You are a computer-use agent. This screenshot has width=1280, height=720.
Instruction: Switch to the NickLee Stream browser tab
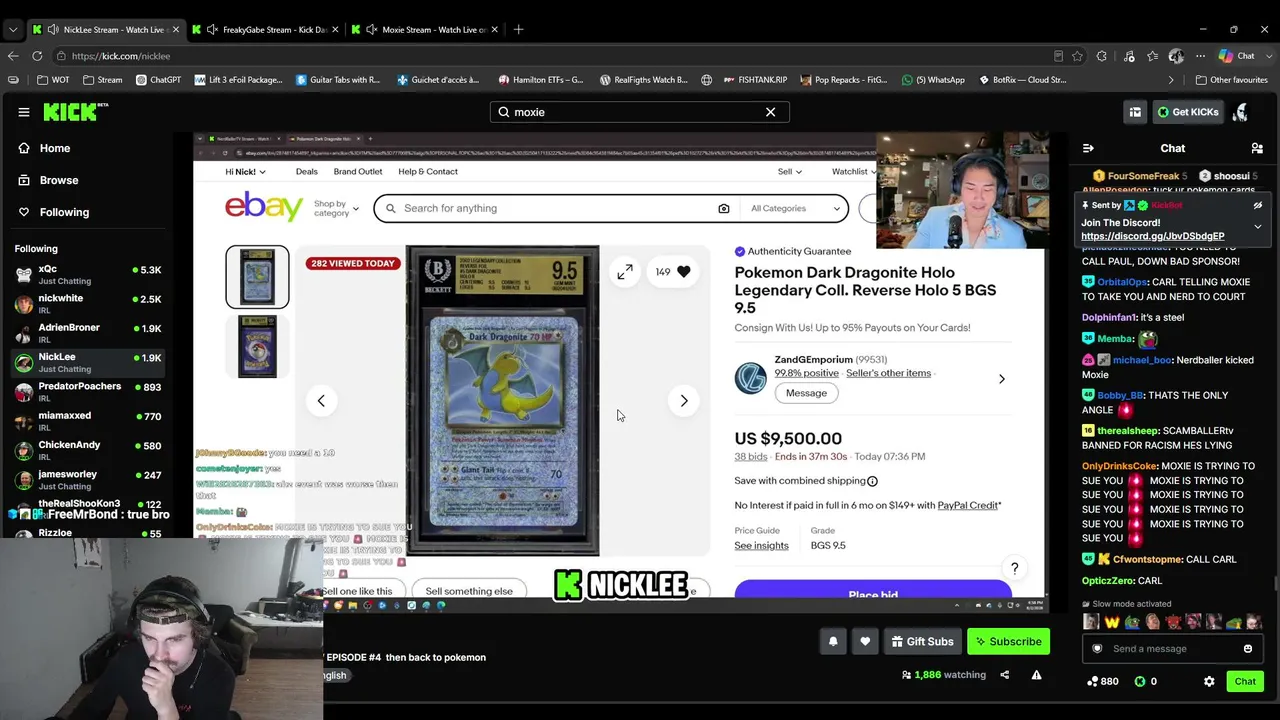(x=106, y=29)
